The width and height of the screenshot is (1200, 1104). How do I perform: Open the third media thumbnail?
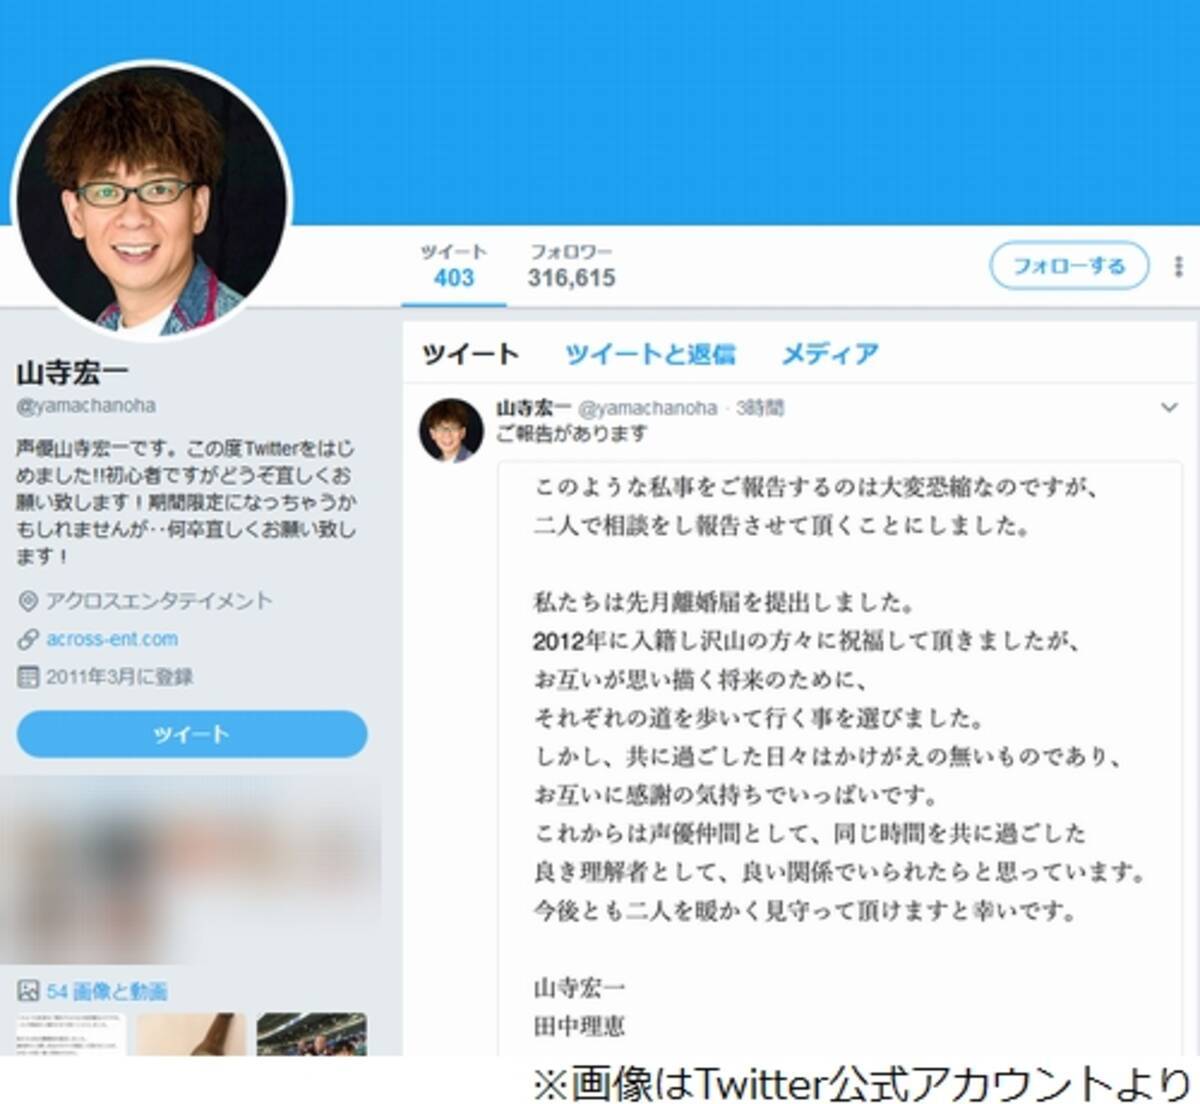(x=312, y=1034)
